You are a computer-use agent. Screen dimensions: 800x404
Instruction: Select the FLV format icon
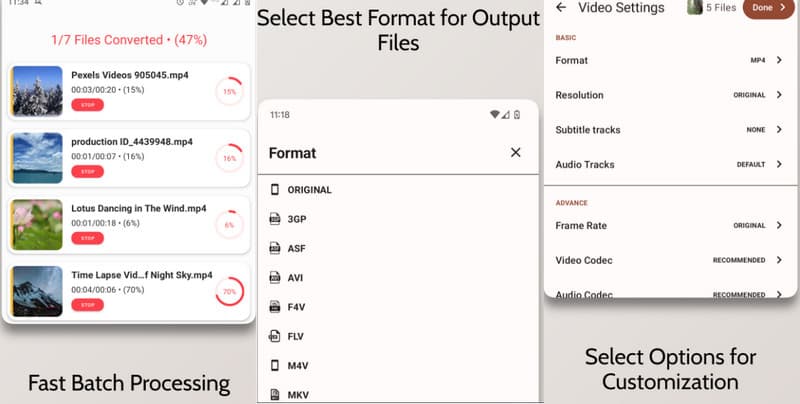pyautogui.click(x=275, y=336)
